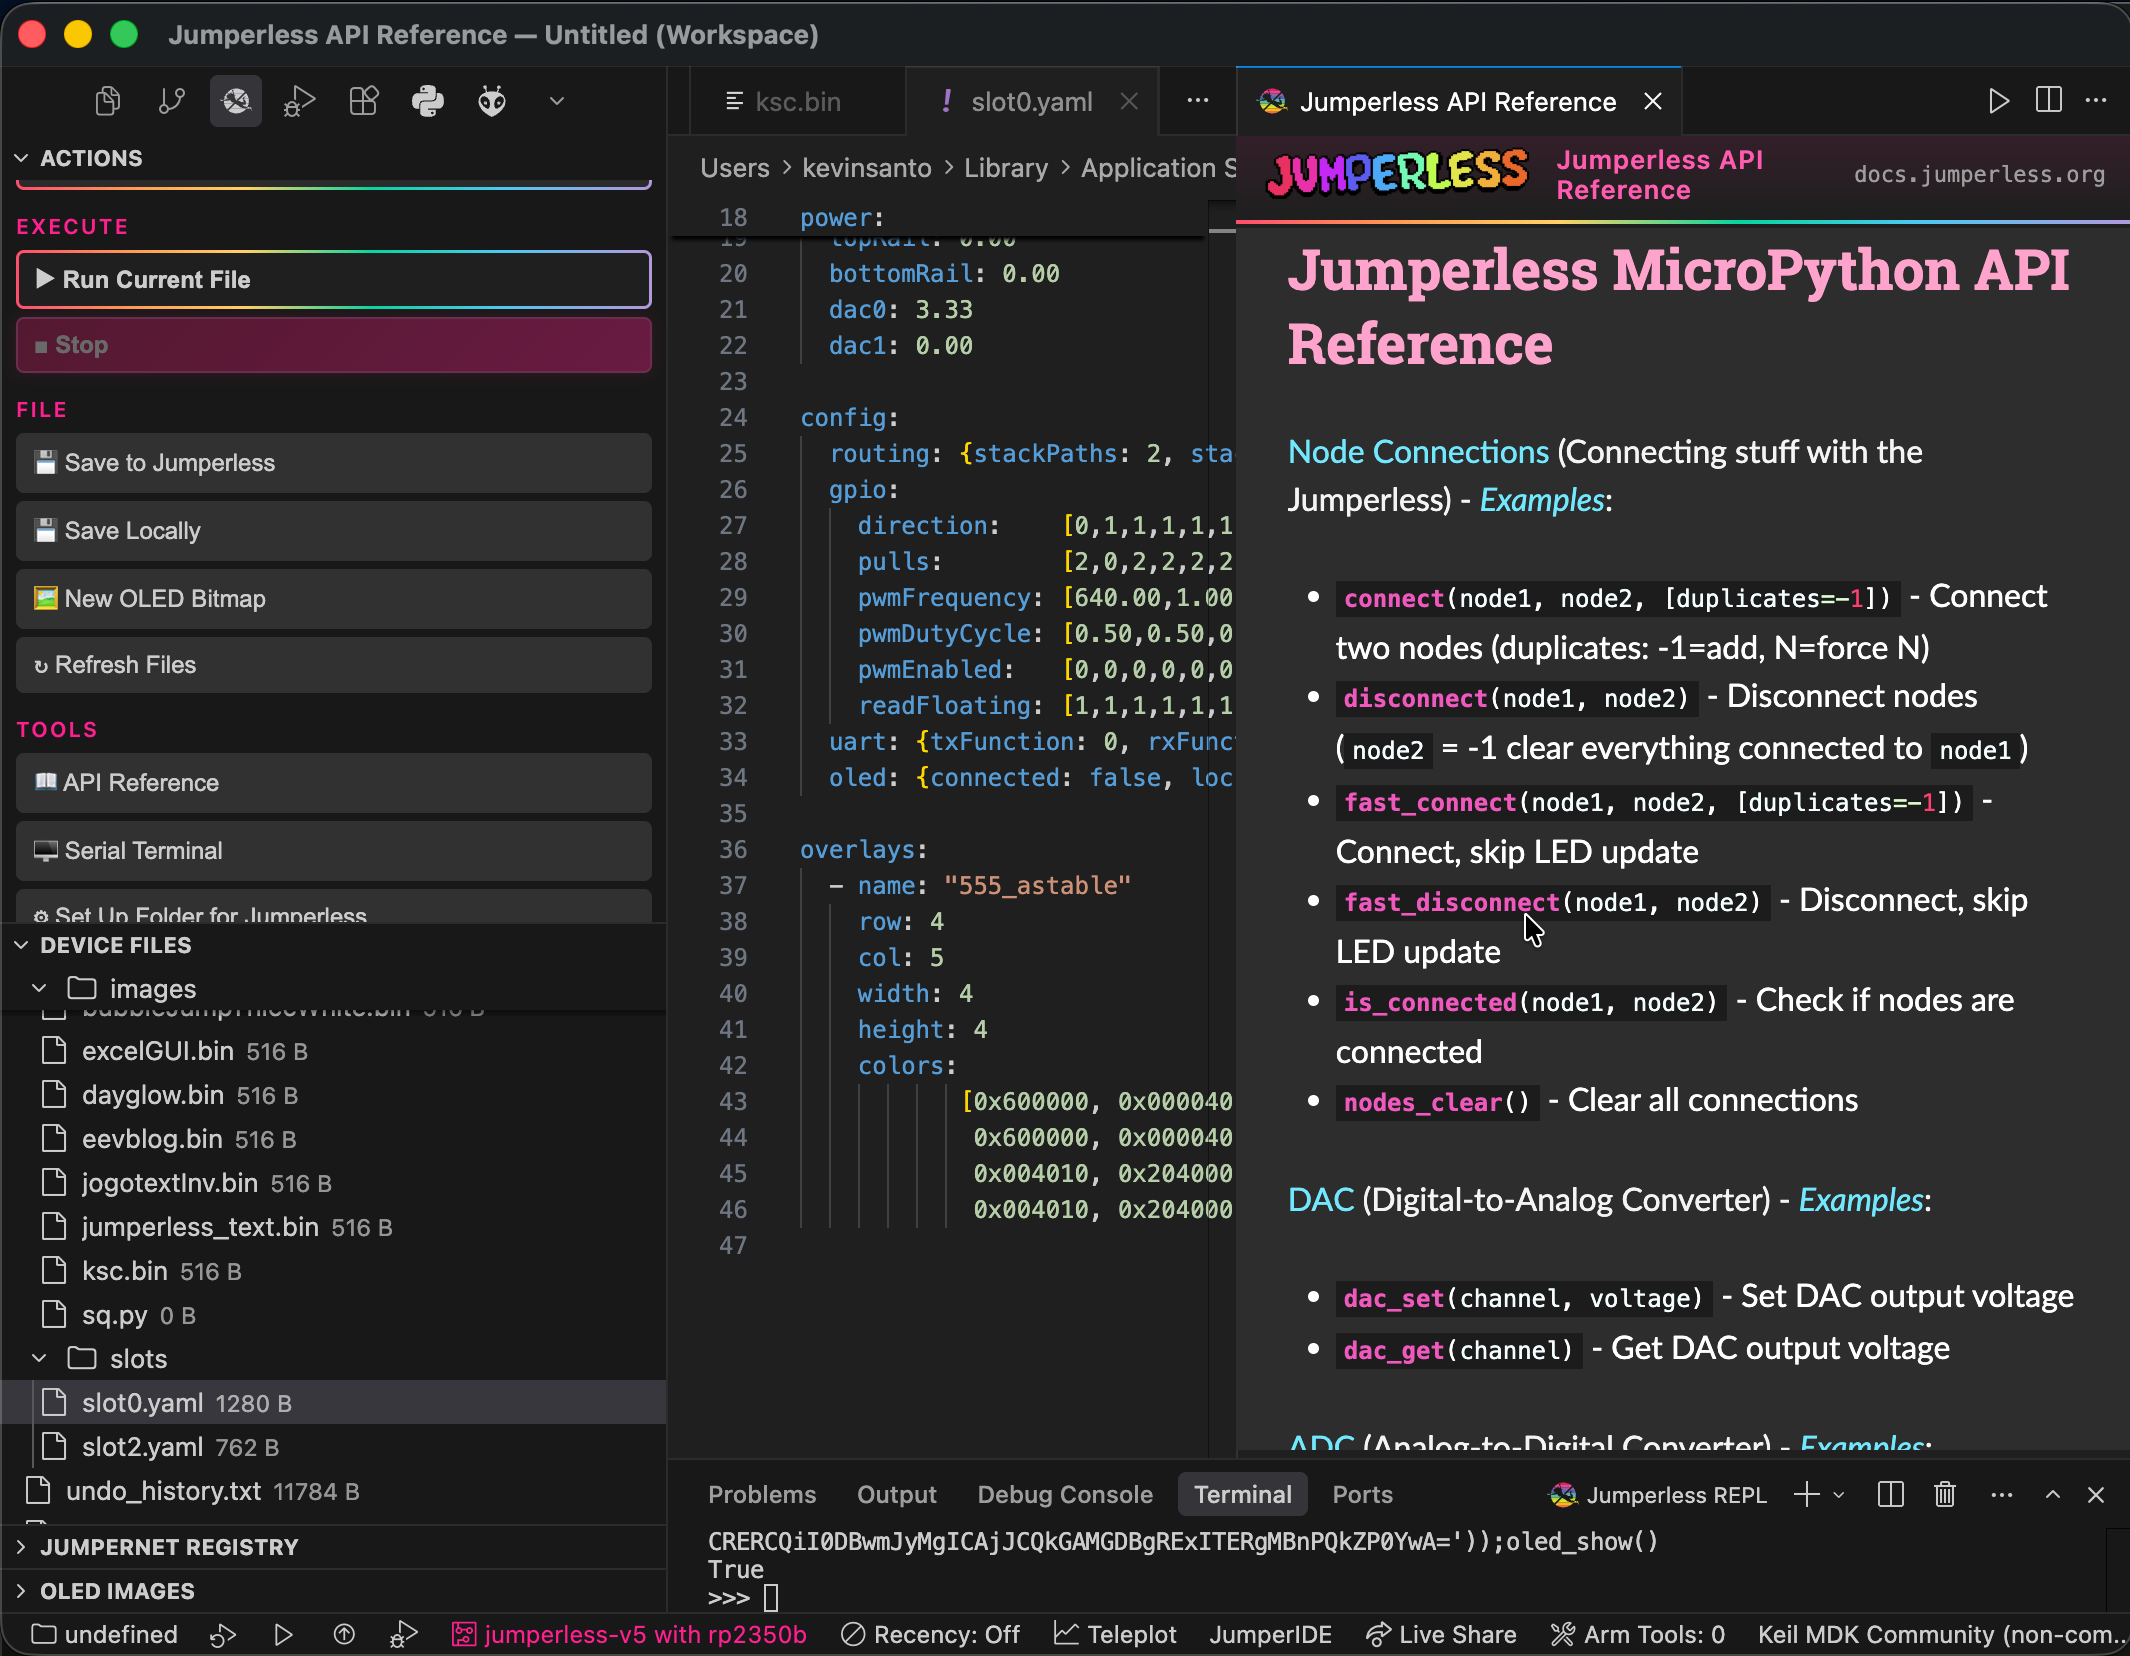Click jumperless-v5 with rp2350b status item
Image resolution: width=2130 pixels, height=1656 pixels.
[629, 1635]
